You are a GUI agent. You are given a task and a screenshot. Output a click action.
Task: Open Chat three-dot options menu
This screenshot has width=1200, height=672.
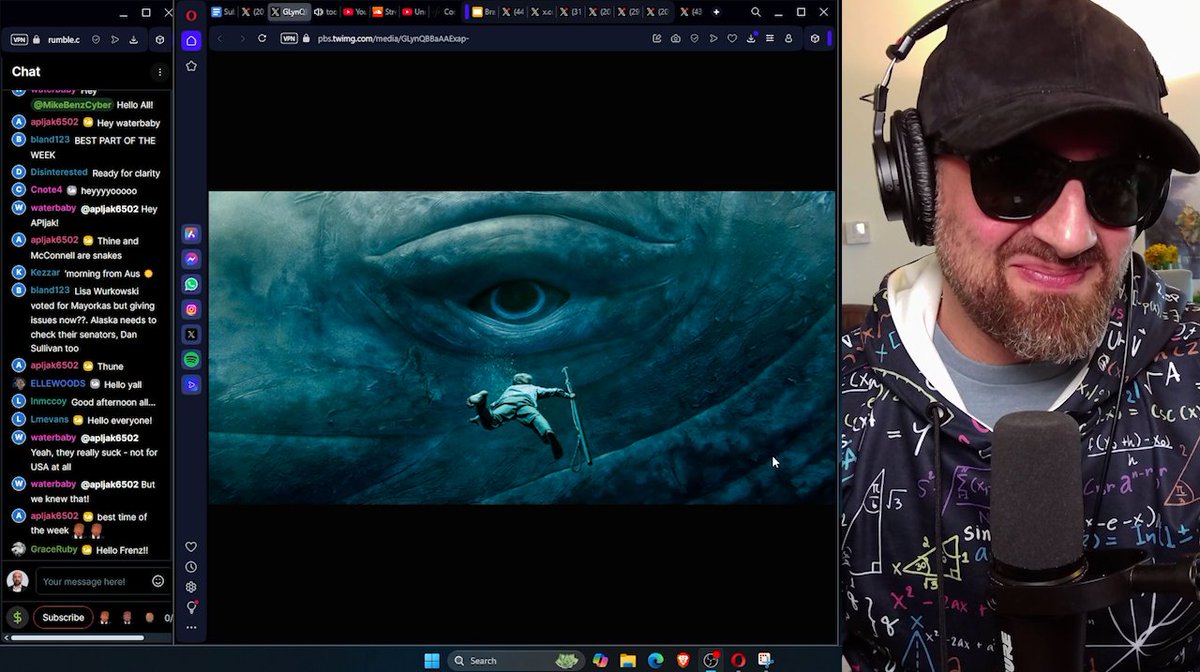[x=159, y=72]
